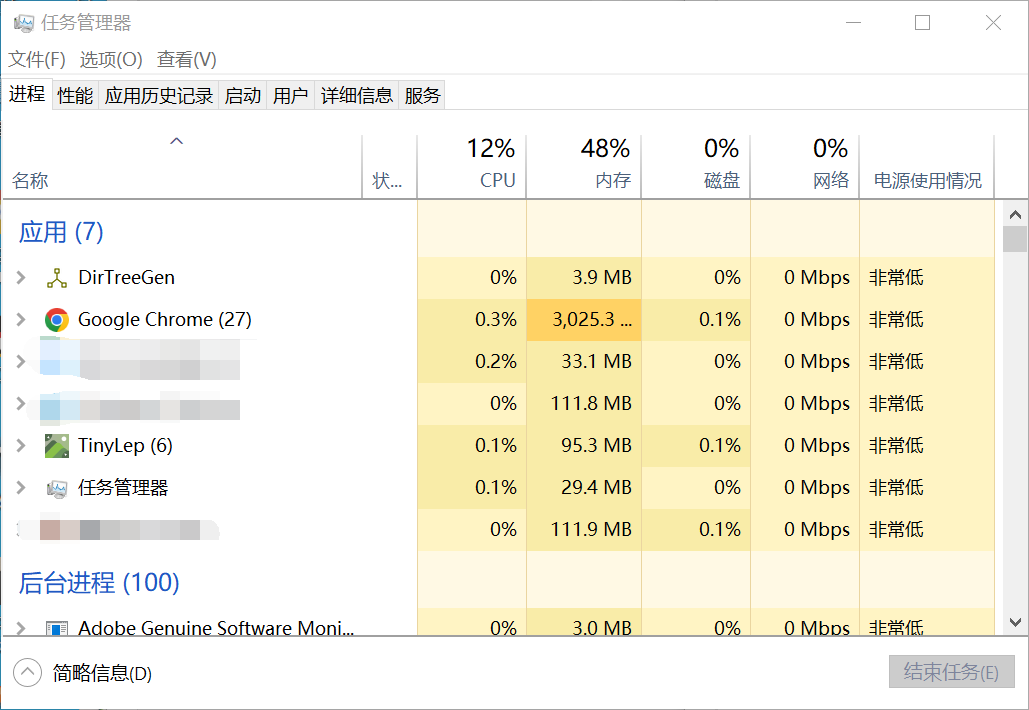Expand Google Chrome (27) process group
This screenshot has height=710, width=1029.
21,320
